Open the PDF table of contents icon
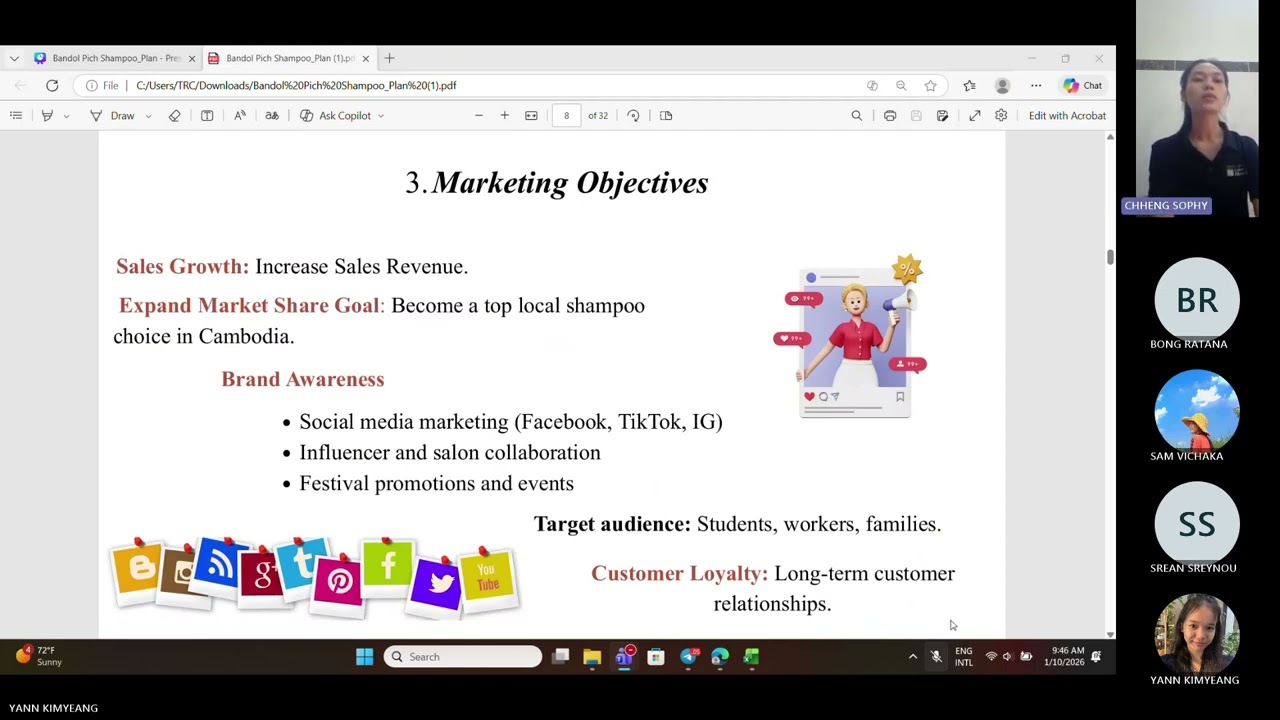The width and height of the screenshot is (1280, 720). 16,116
